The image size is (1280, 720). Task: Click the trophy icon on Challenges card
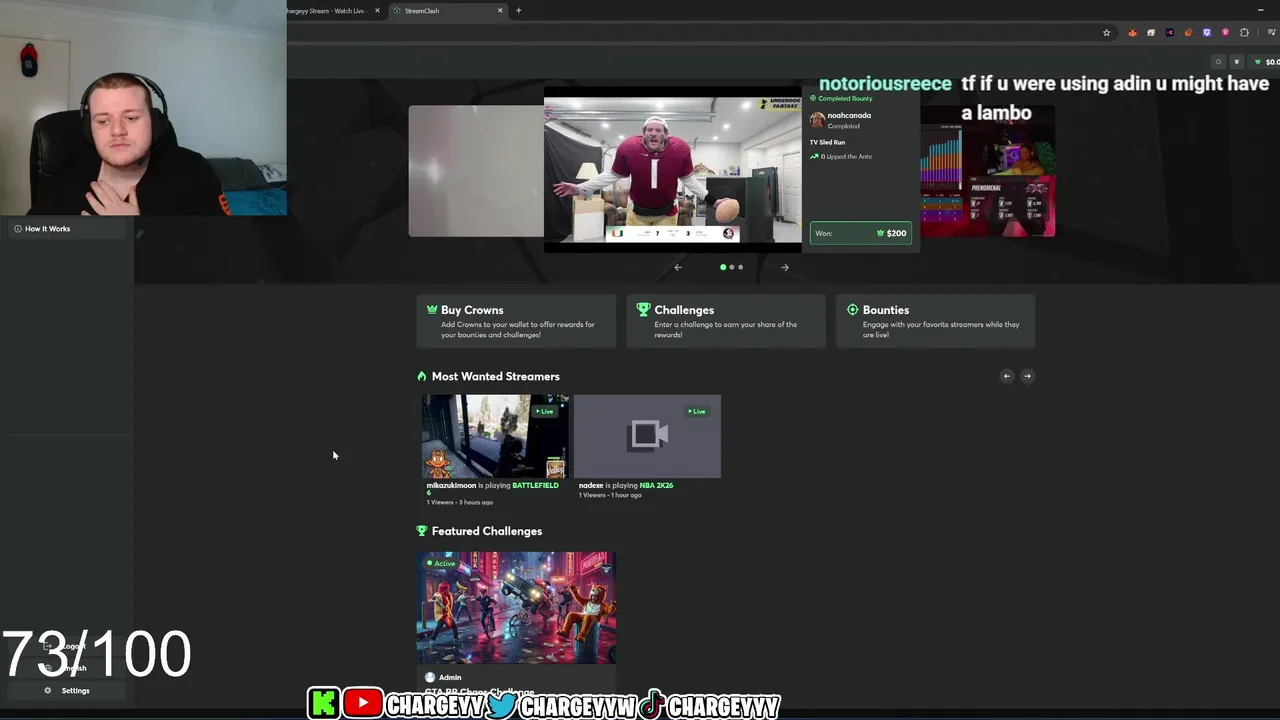point(643,310)
